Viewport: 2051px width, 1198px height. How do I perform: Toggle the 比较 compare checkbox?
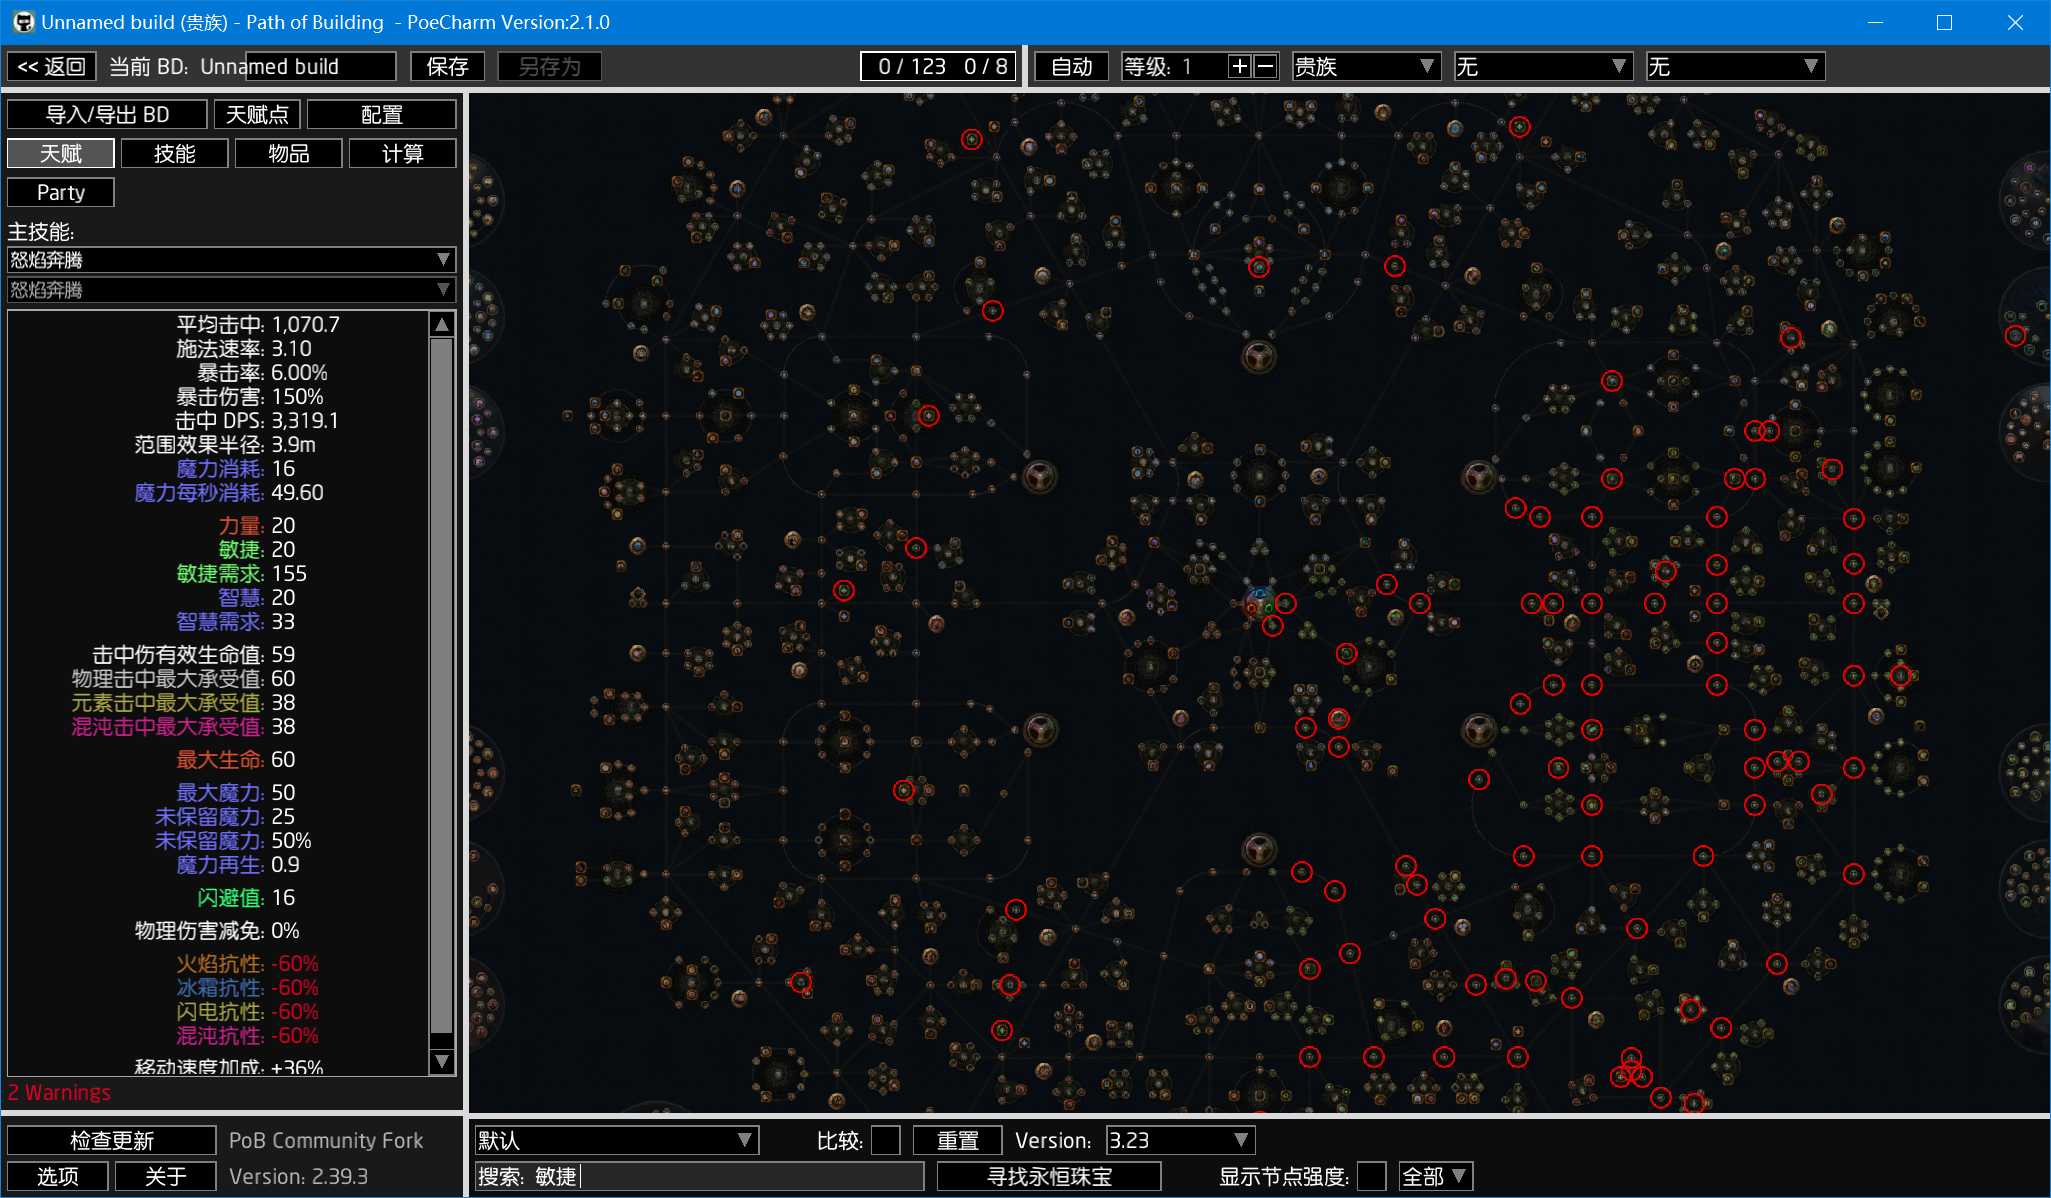(886, 1141)
